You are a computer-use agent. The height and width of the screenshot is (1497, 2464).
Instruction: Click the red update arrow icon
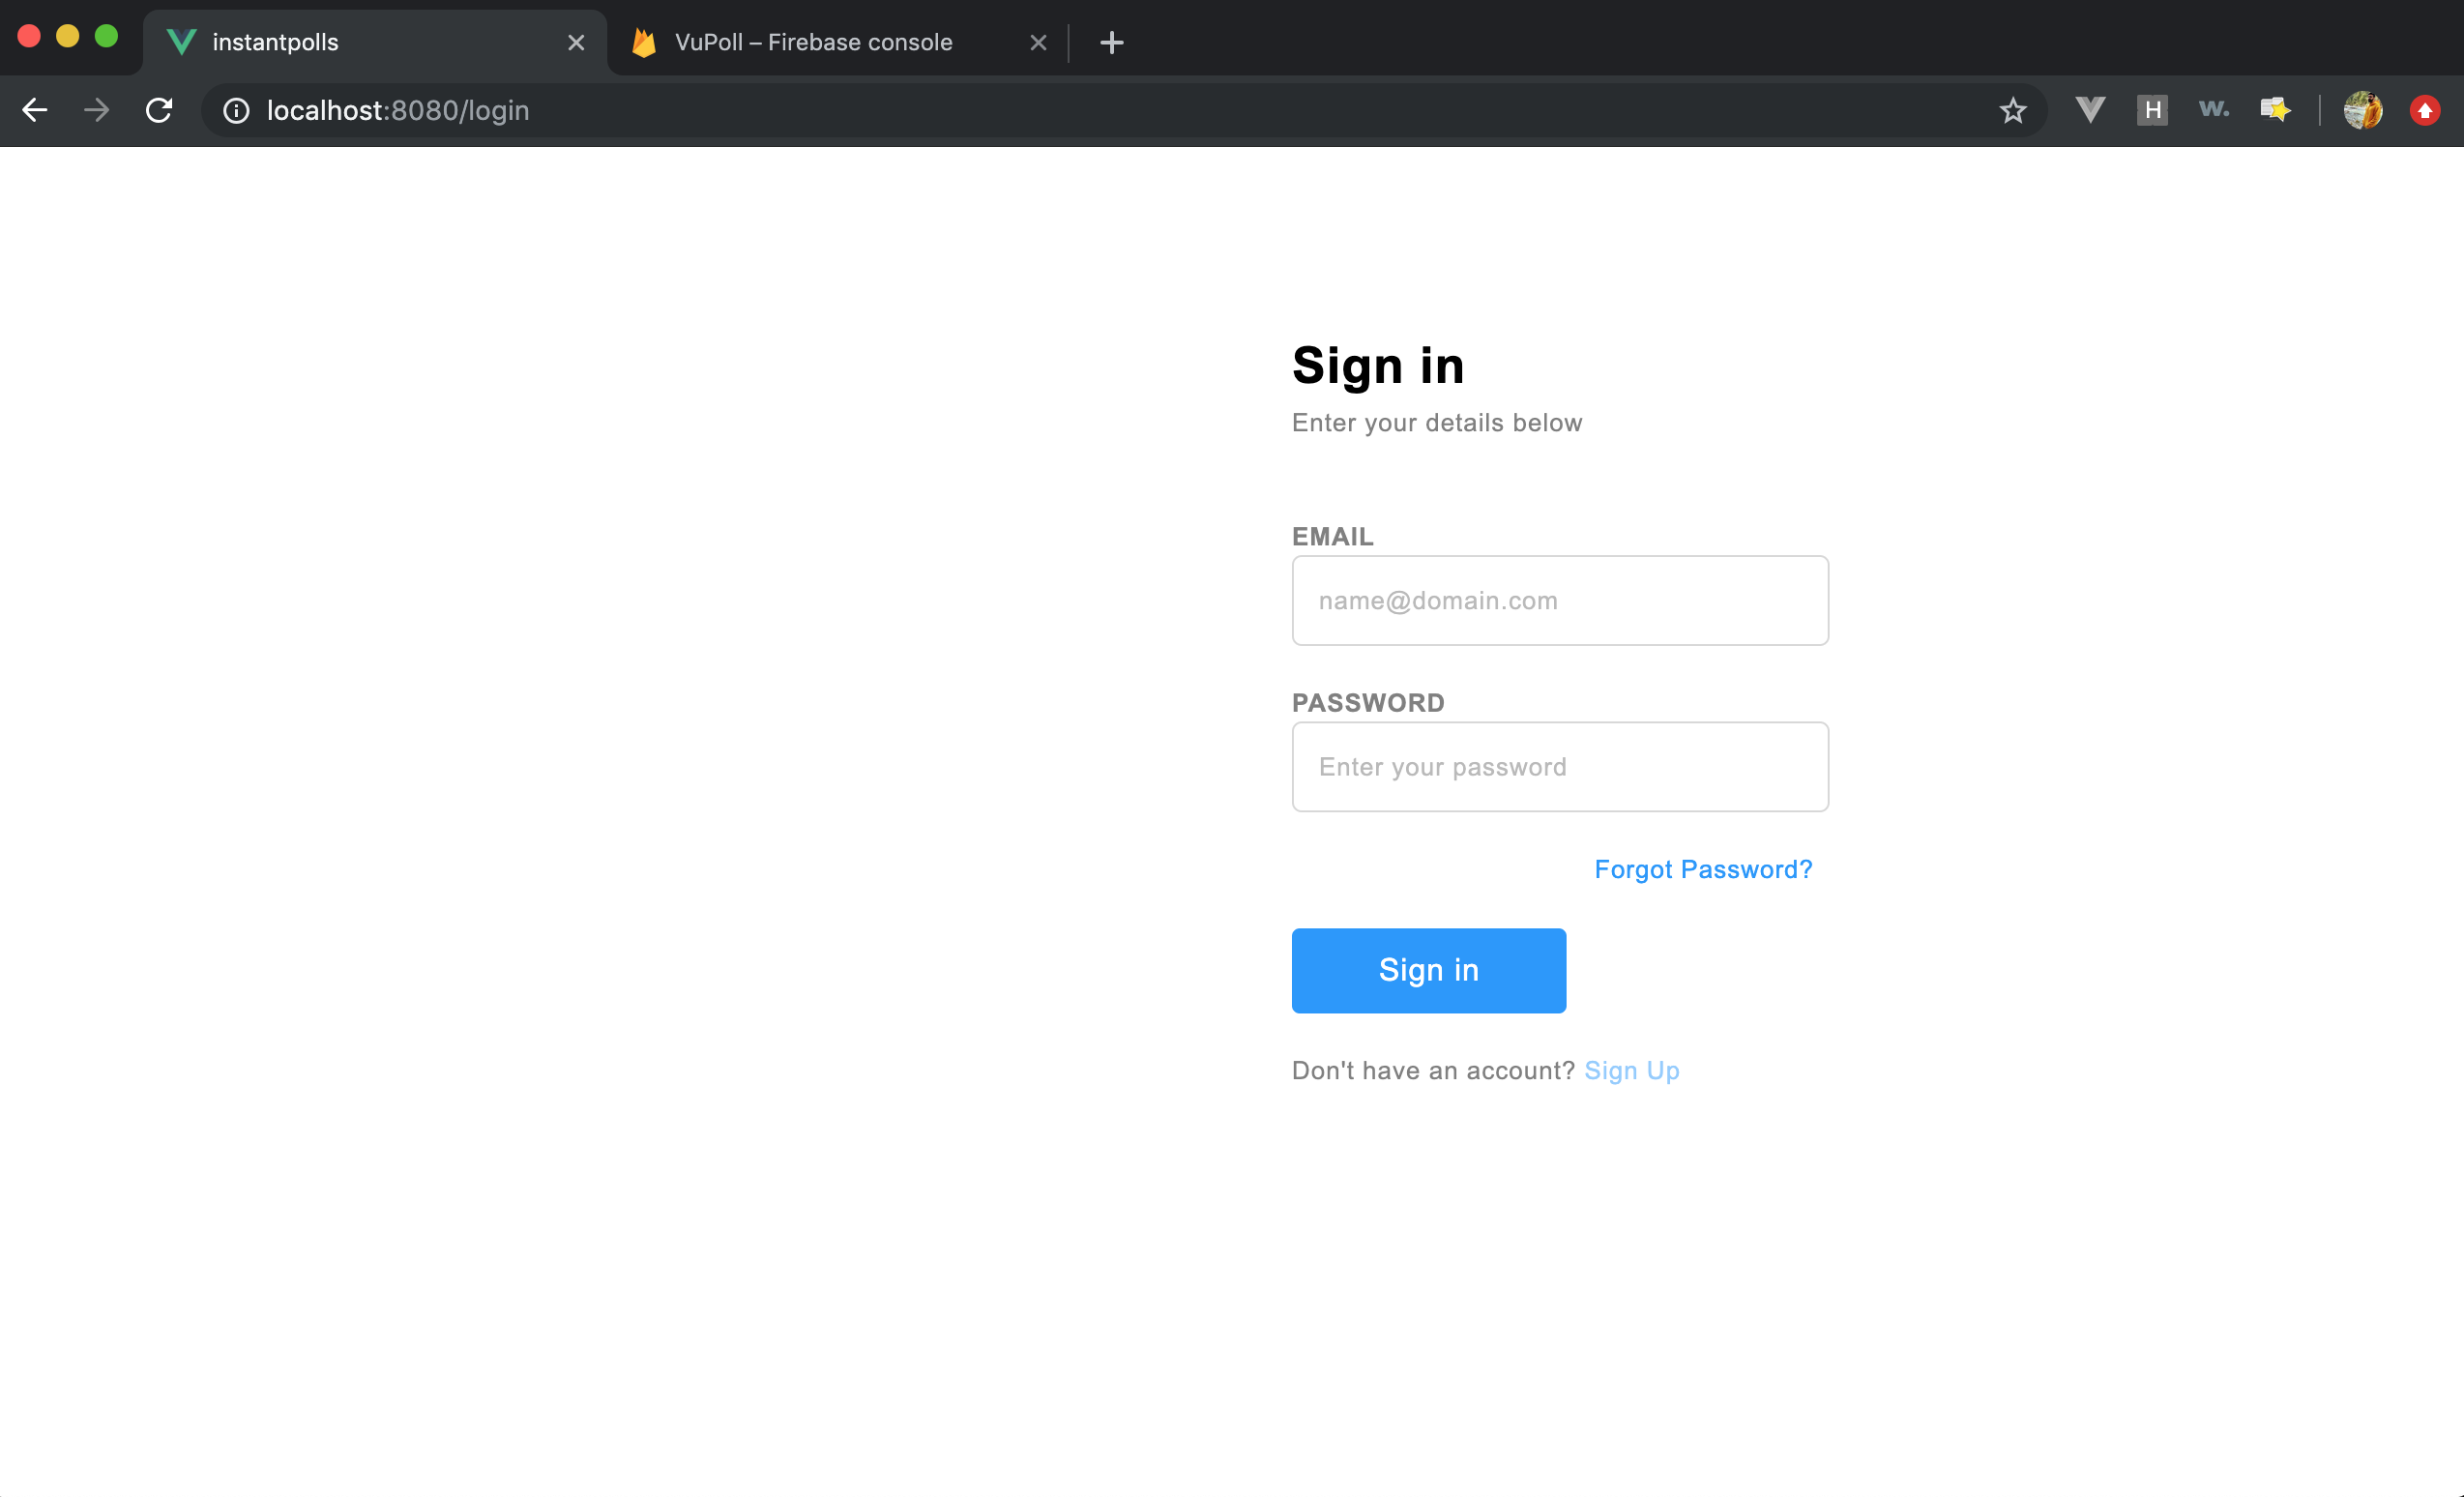2424,110
